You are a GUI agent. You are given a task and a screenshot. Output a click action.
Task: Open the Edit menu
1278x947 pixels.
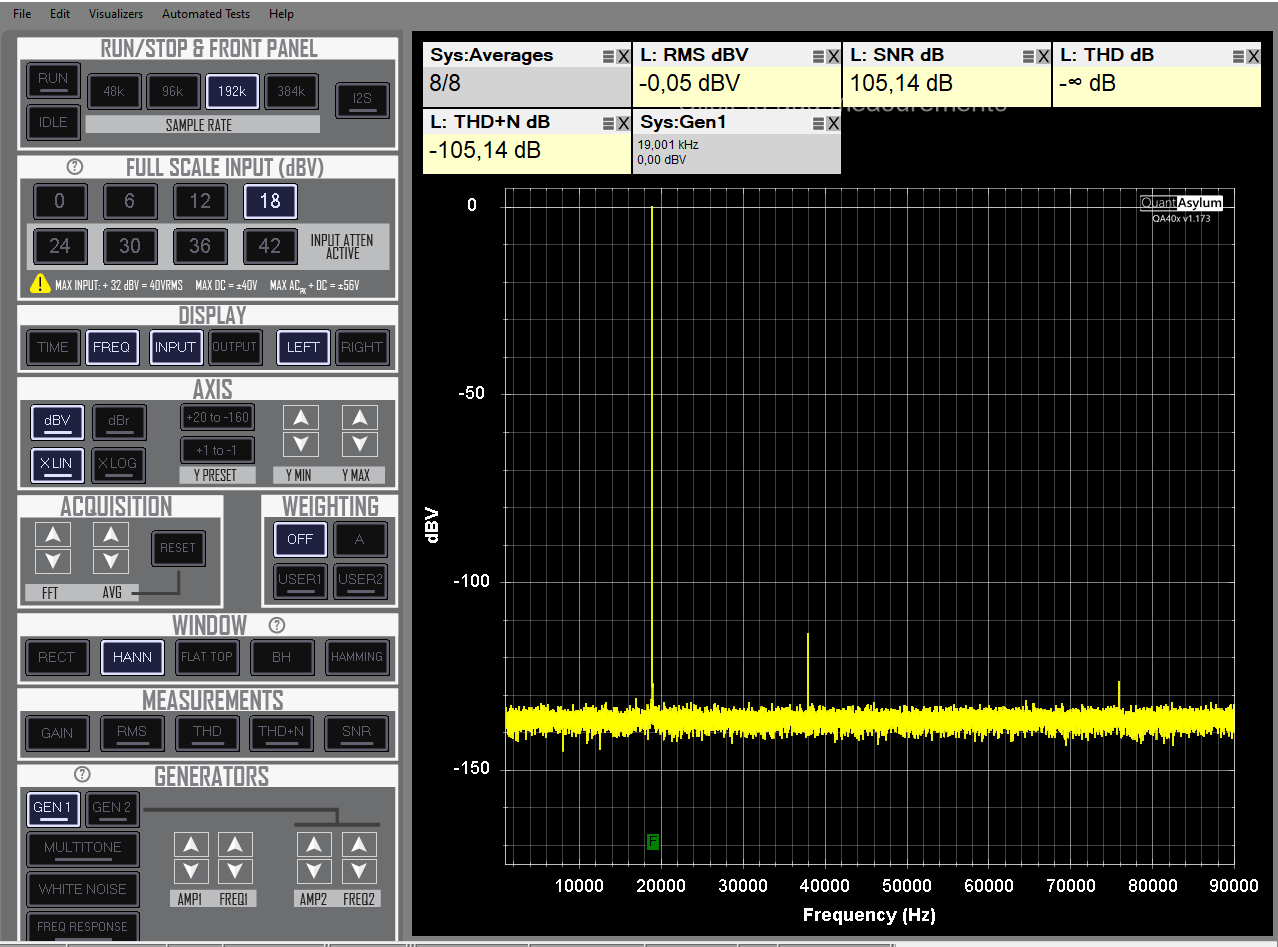pos(60,14)
